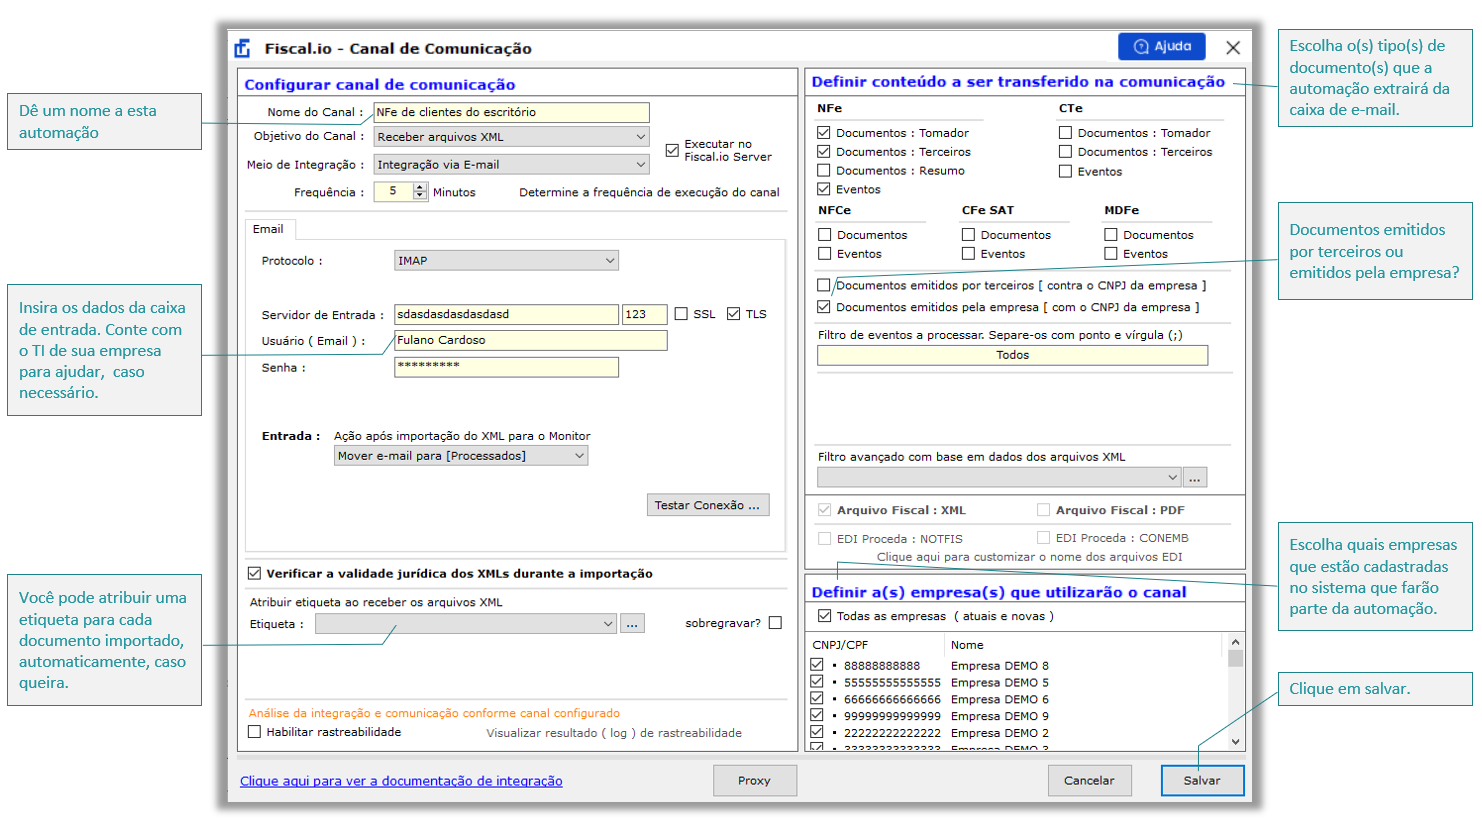
Task: Toggle the TLS checkbox
Action: point(733,314)
